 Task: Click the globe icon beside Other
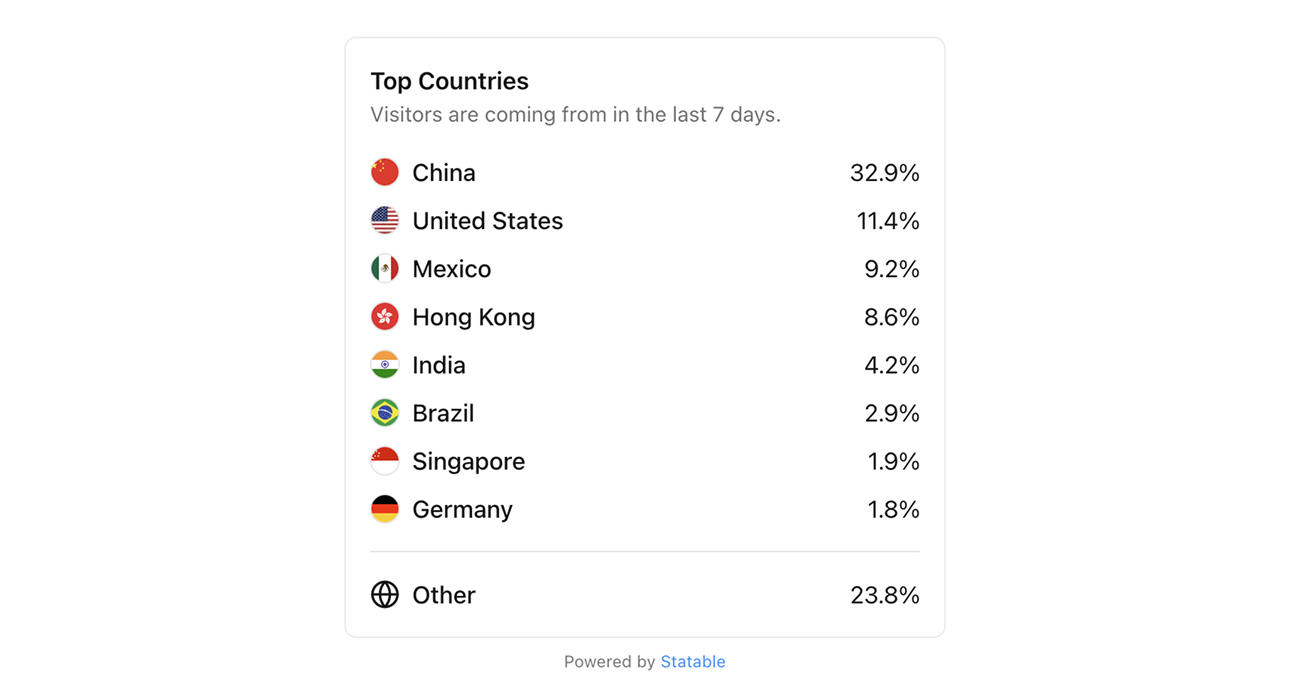tap(385, 594)
